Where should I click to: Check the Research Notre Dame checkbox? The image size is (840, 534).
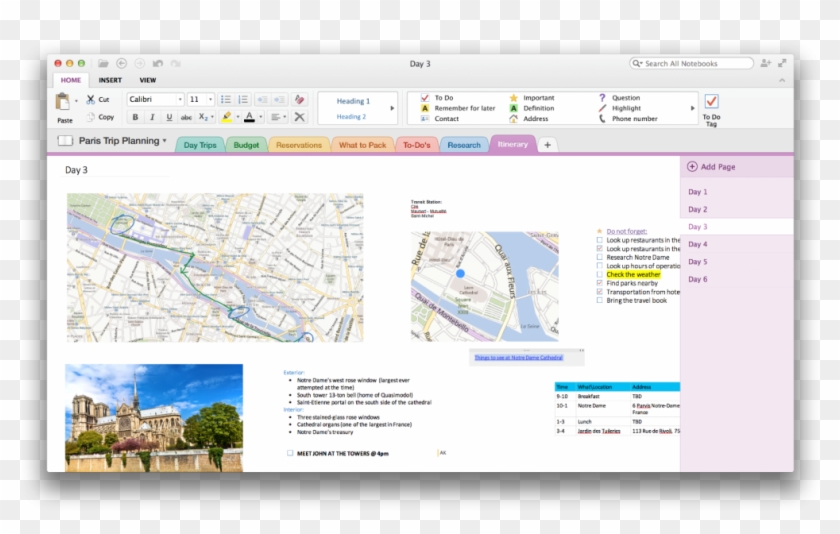599,257
